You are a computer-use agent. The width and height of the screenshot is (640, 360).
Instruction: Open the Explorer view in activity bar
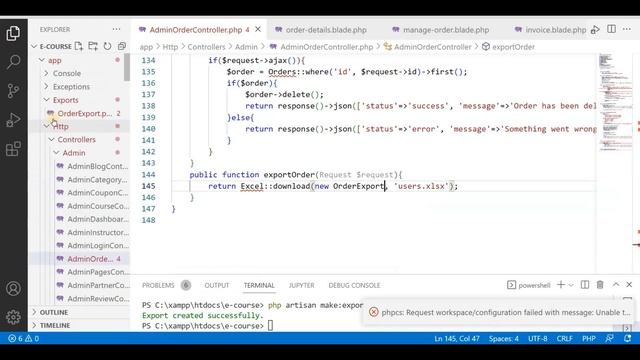[13, 33]
